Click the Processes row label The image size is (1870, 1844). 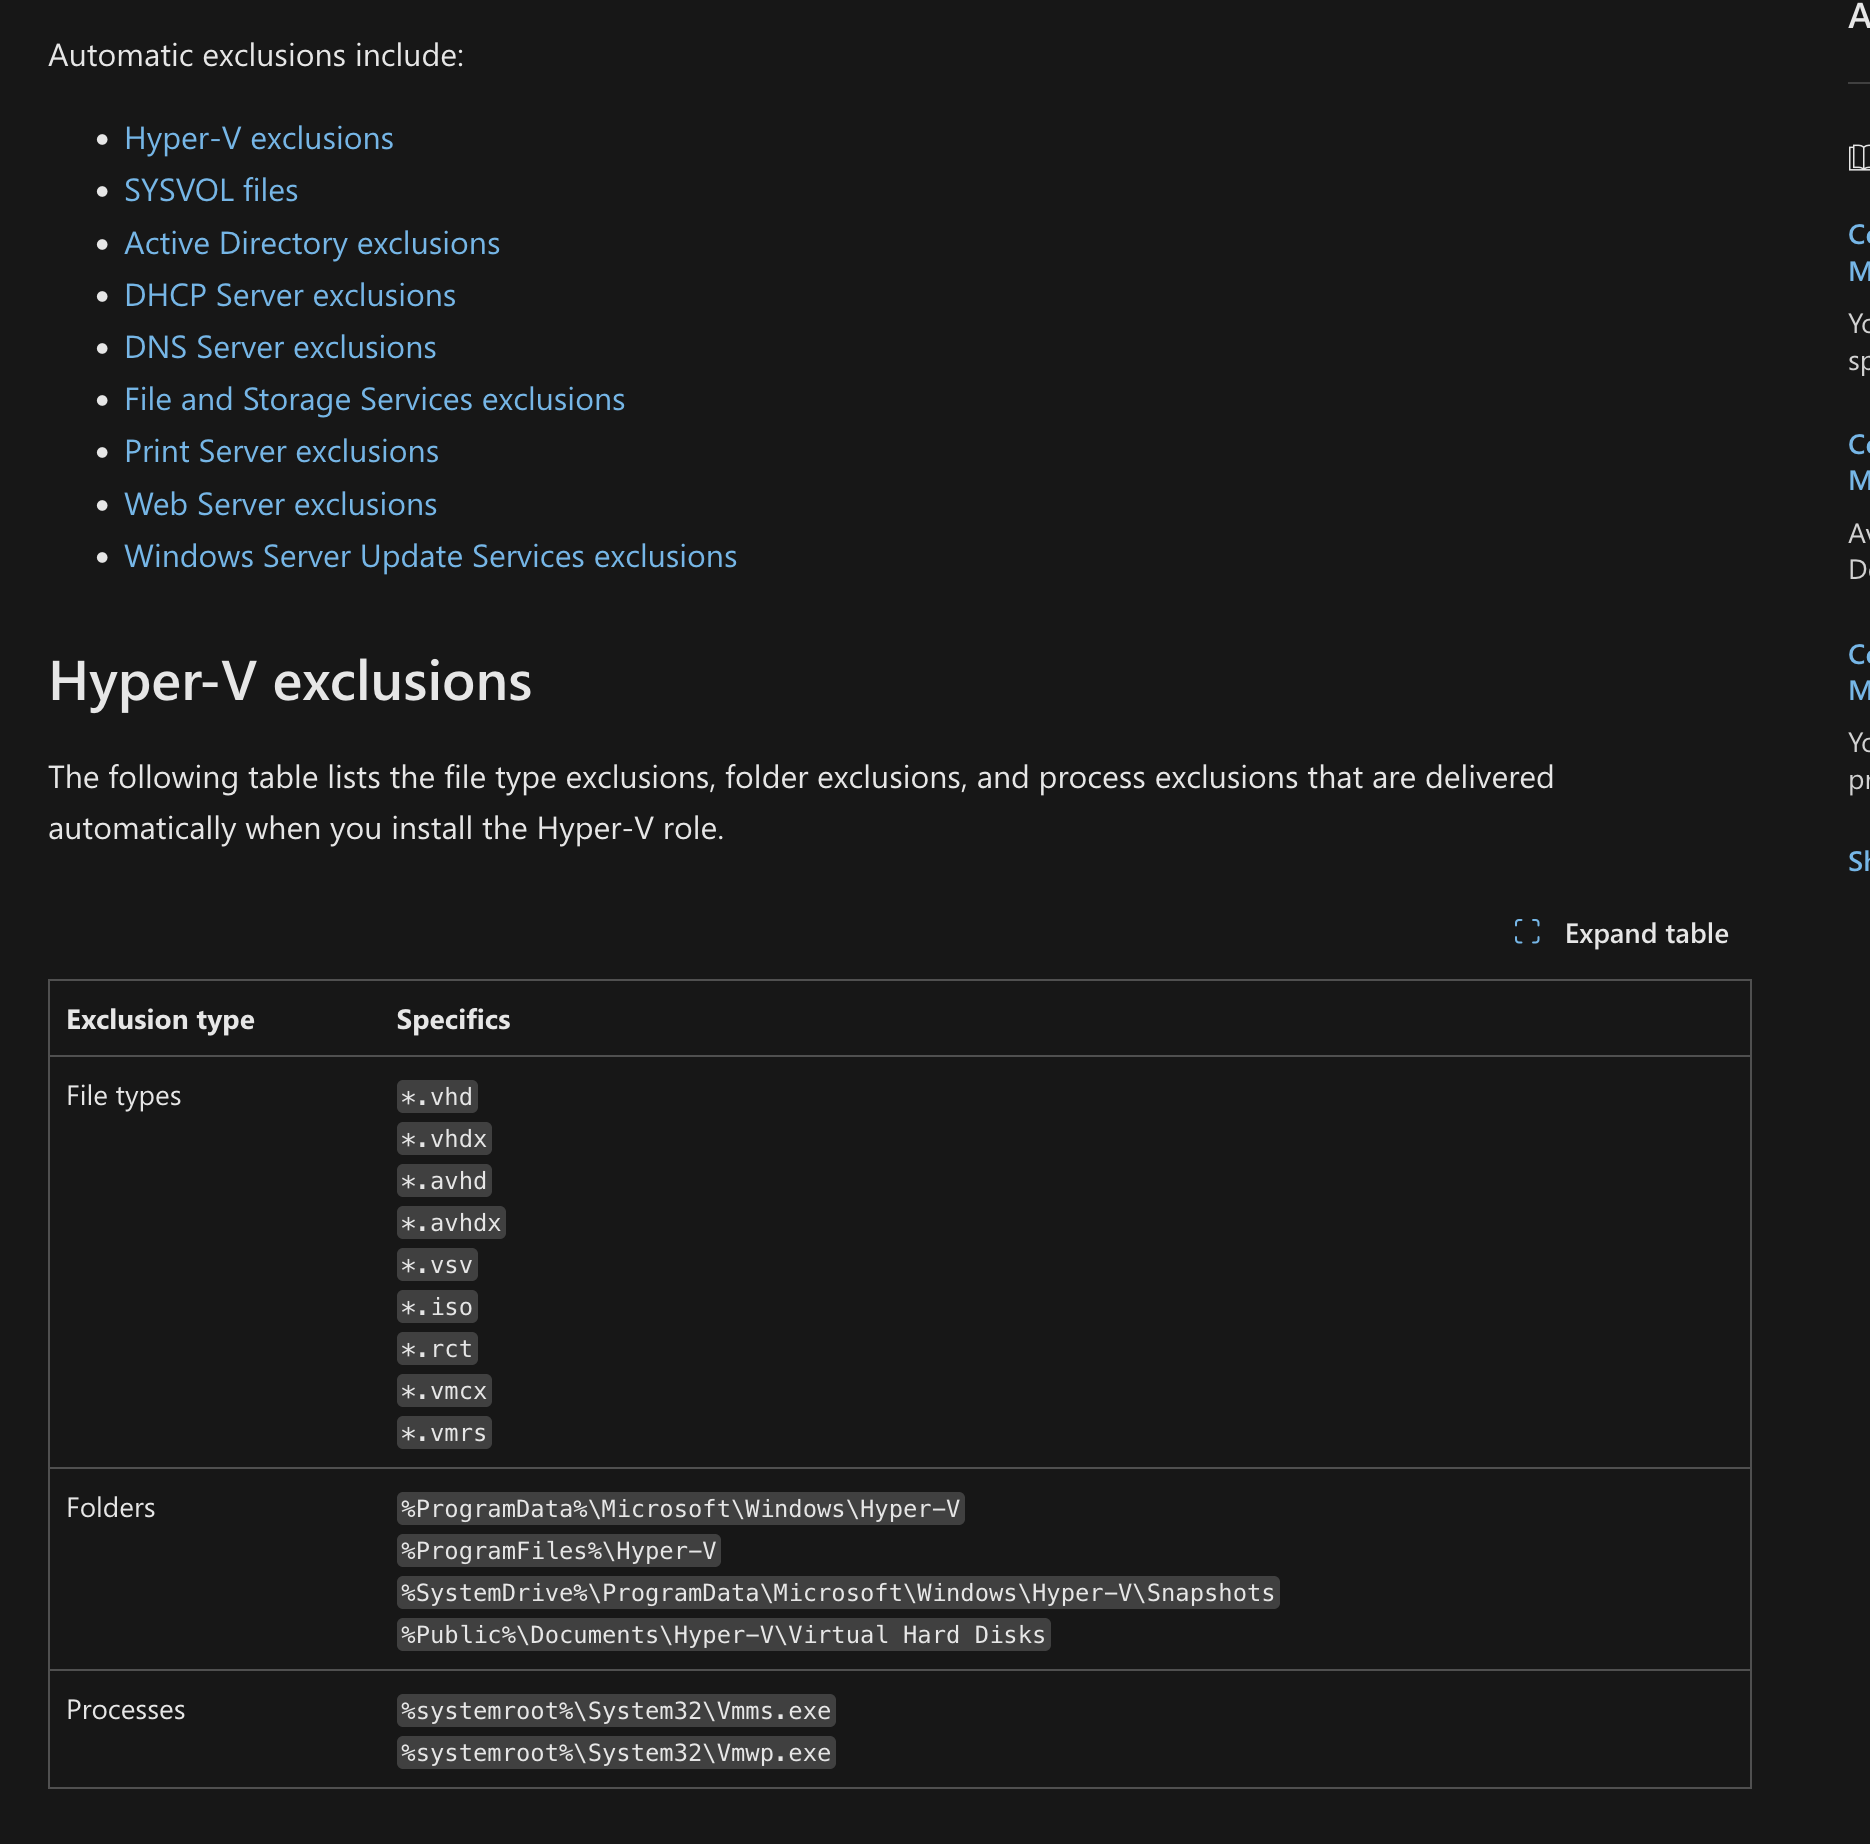[126, 1710]
